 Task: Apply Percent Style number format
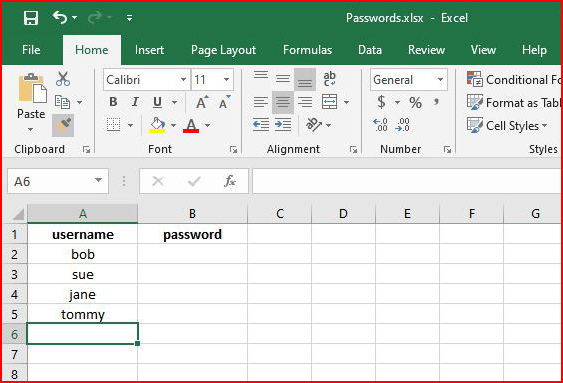[x=415, y=103]
